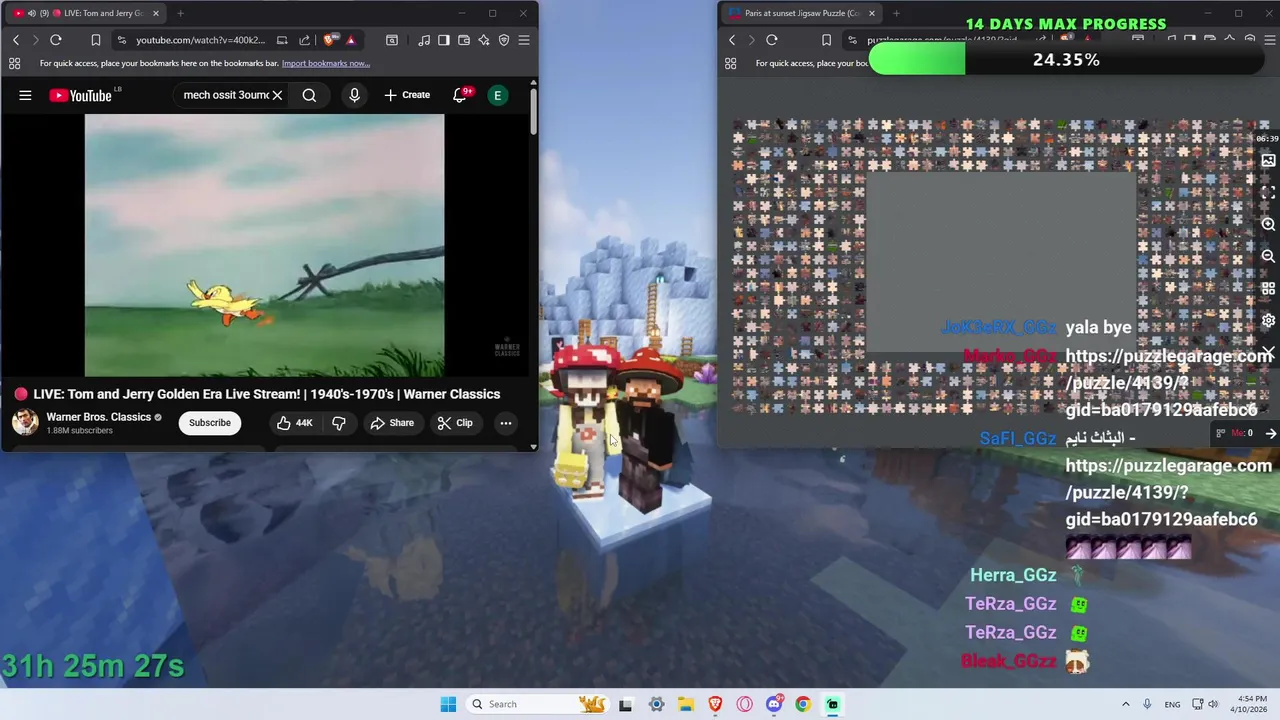Enter fullscreen from puzzle sidebar
1280x720 pixels.
[x=1268, y=192]
